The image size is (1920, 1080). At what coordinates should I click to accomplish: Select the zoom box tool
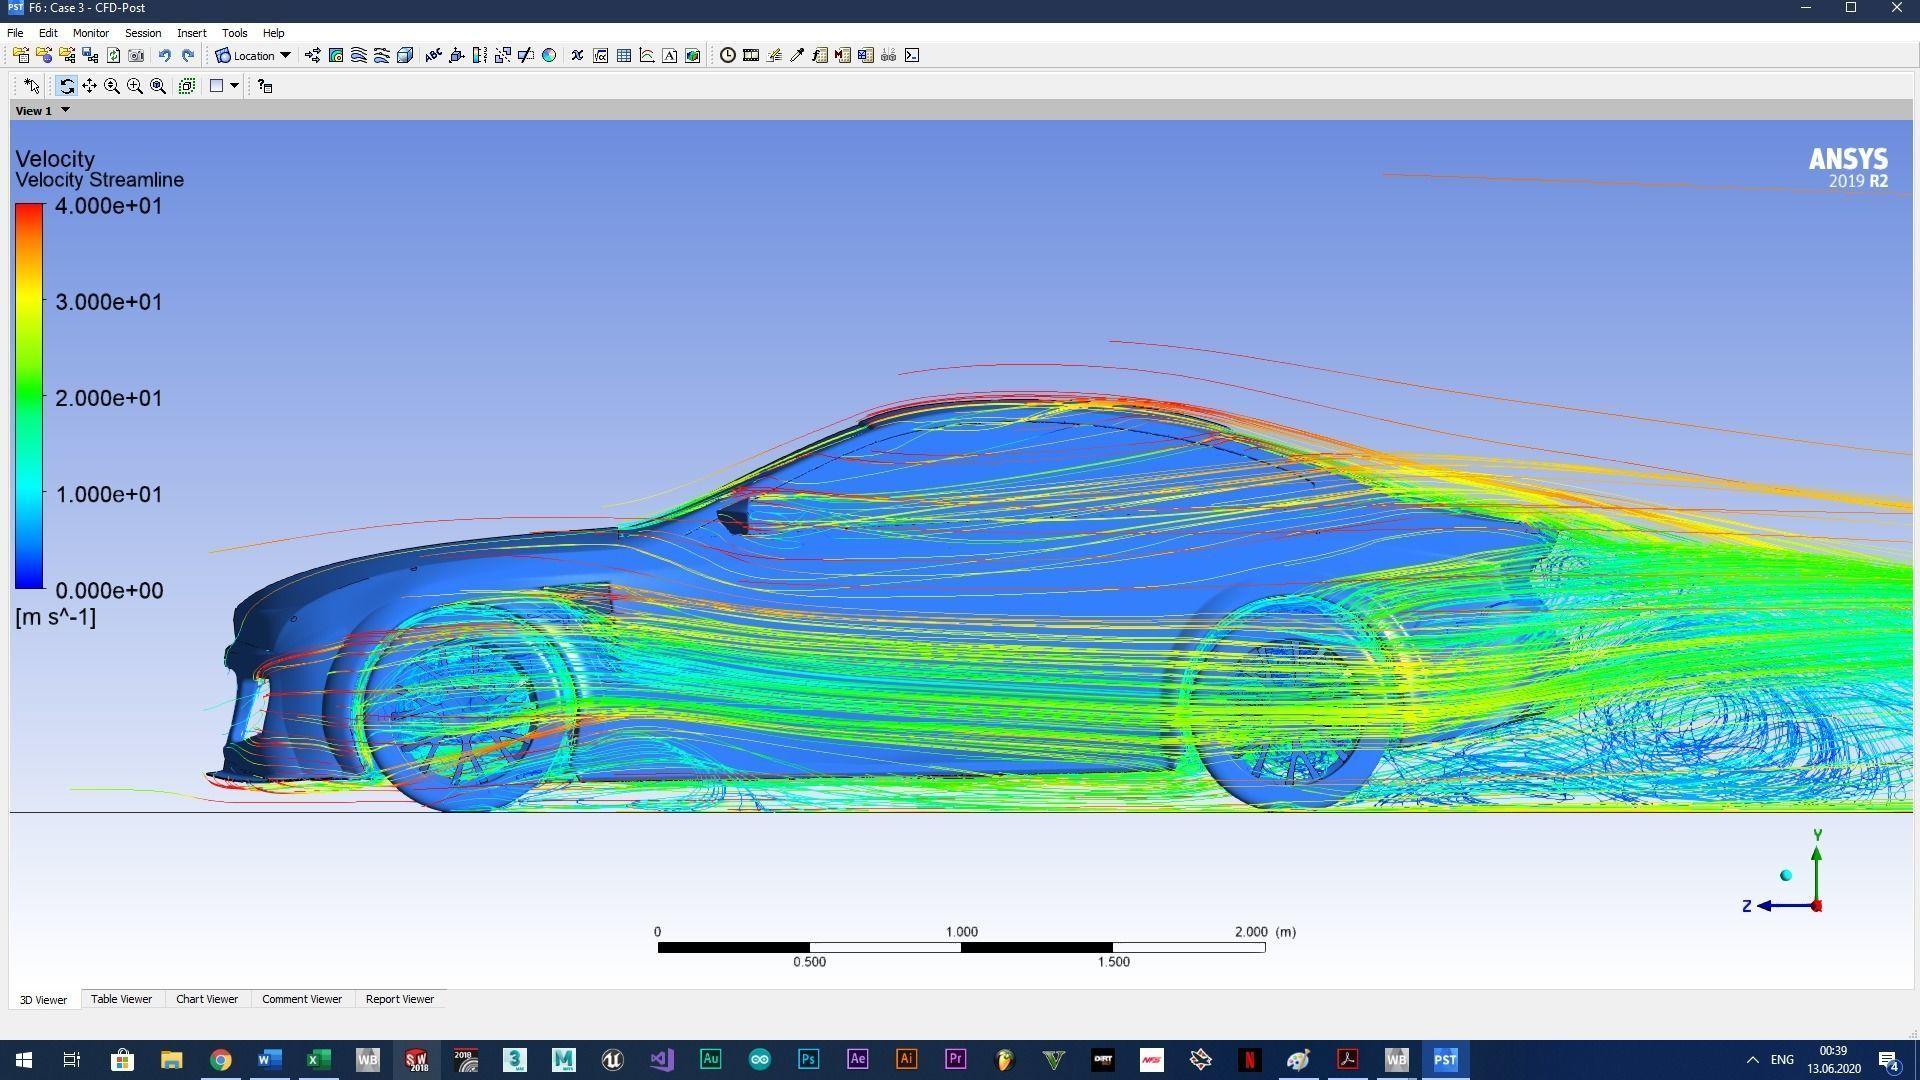[x=135, y=86]
